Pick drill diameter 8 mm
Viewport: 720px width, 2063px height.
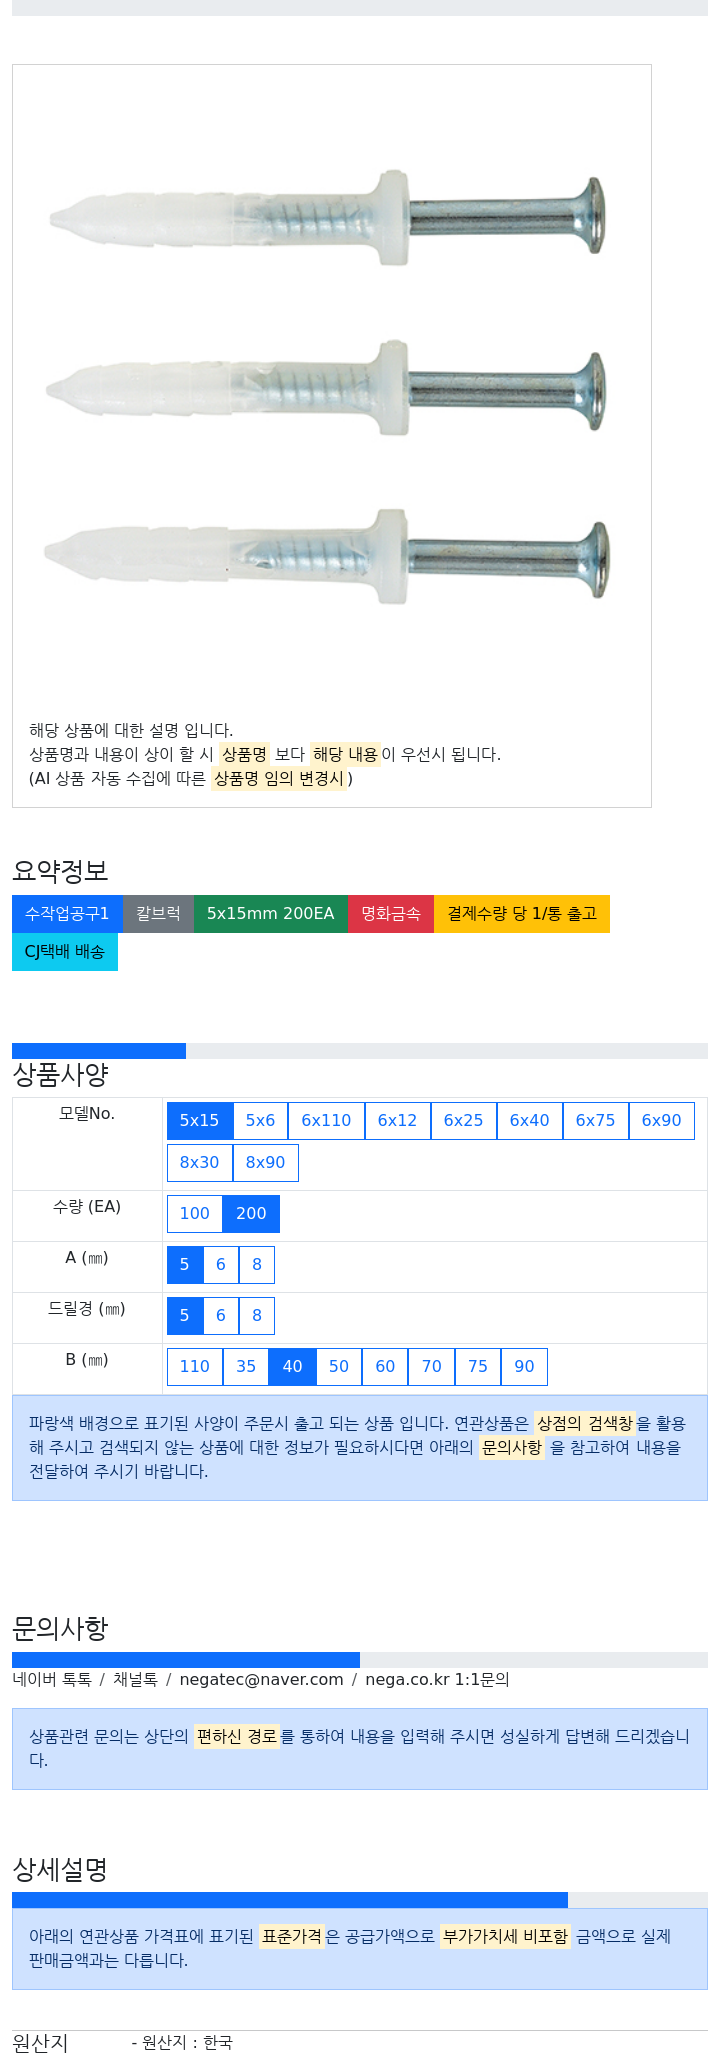(257, 1316)
